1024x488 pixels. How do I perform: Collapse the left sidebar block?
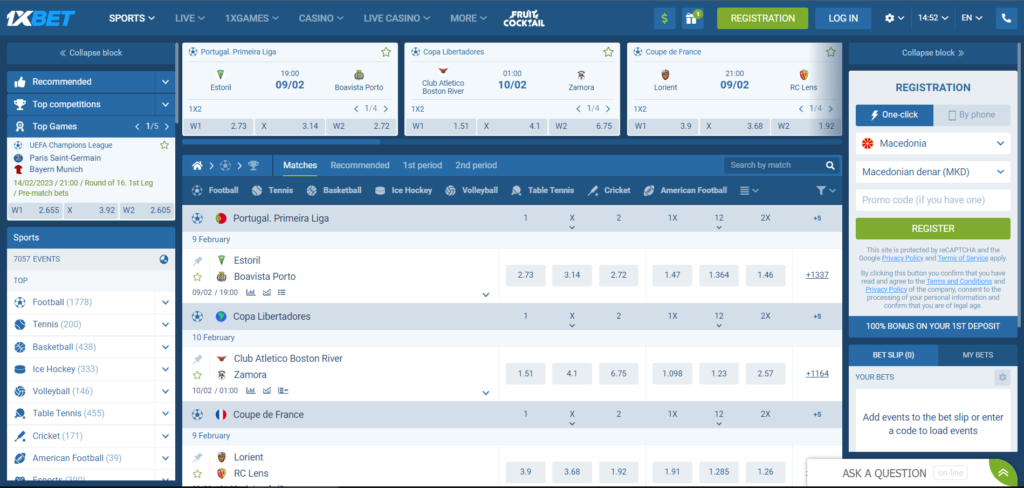(x=91, y=53)
